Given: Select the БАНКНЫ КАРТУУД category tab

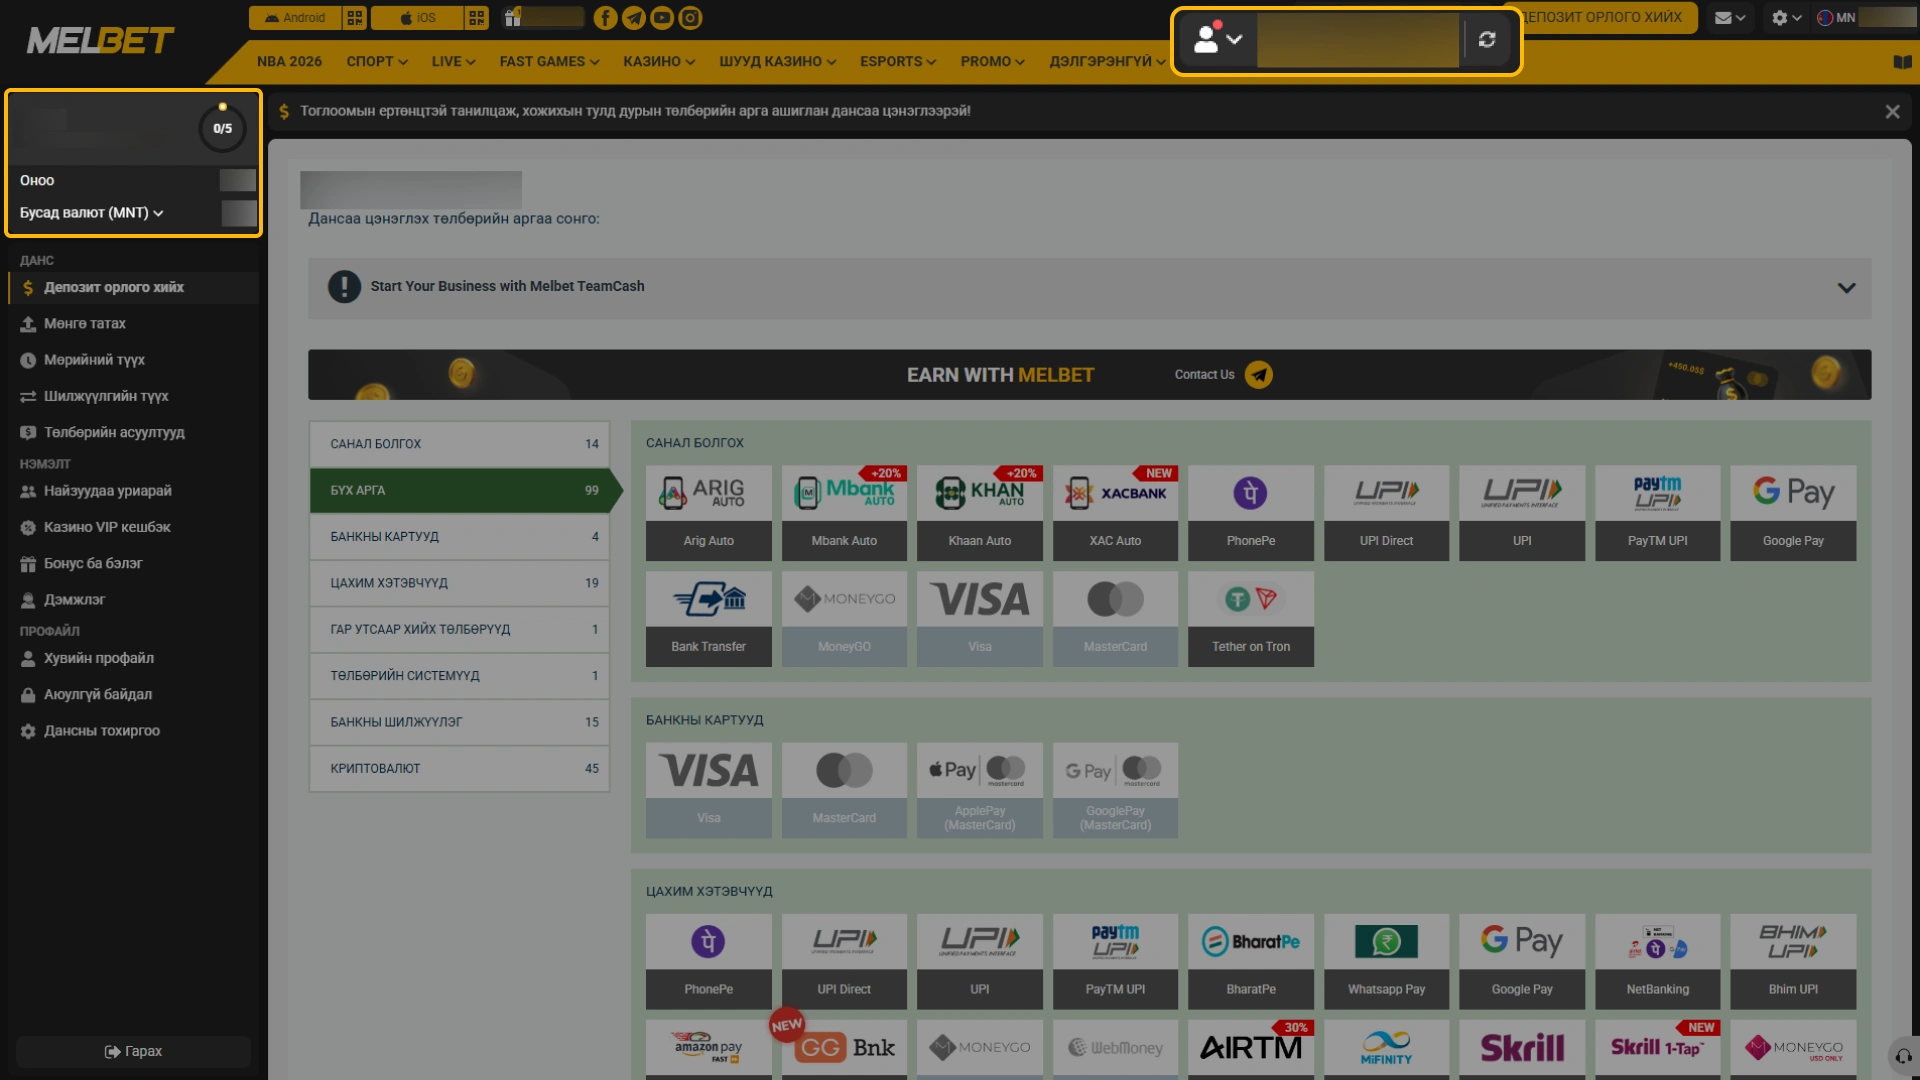Looking at the screenshot, I should click(x=460, y=537).
